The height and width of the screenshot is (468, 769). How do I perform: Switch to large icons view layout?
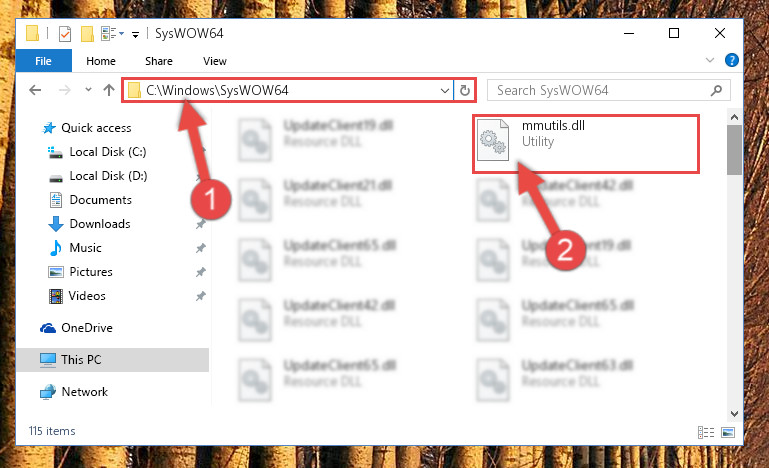(728, 432)
